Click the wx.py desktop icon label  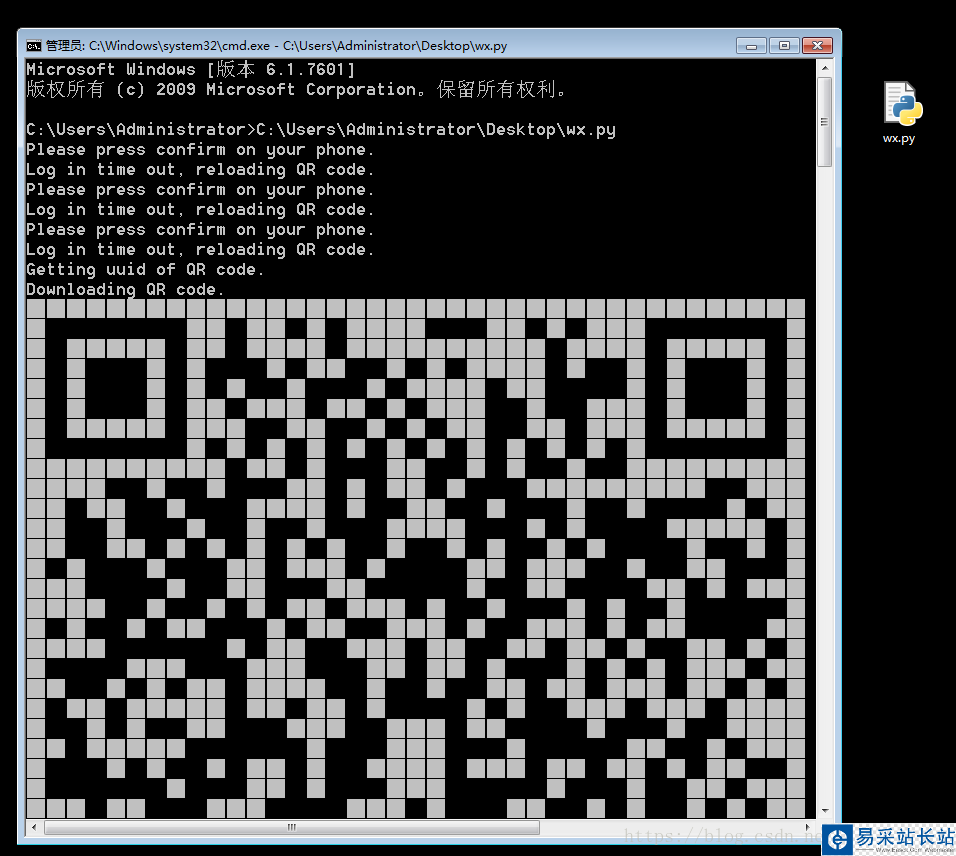coord(899,138)
